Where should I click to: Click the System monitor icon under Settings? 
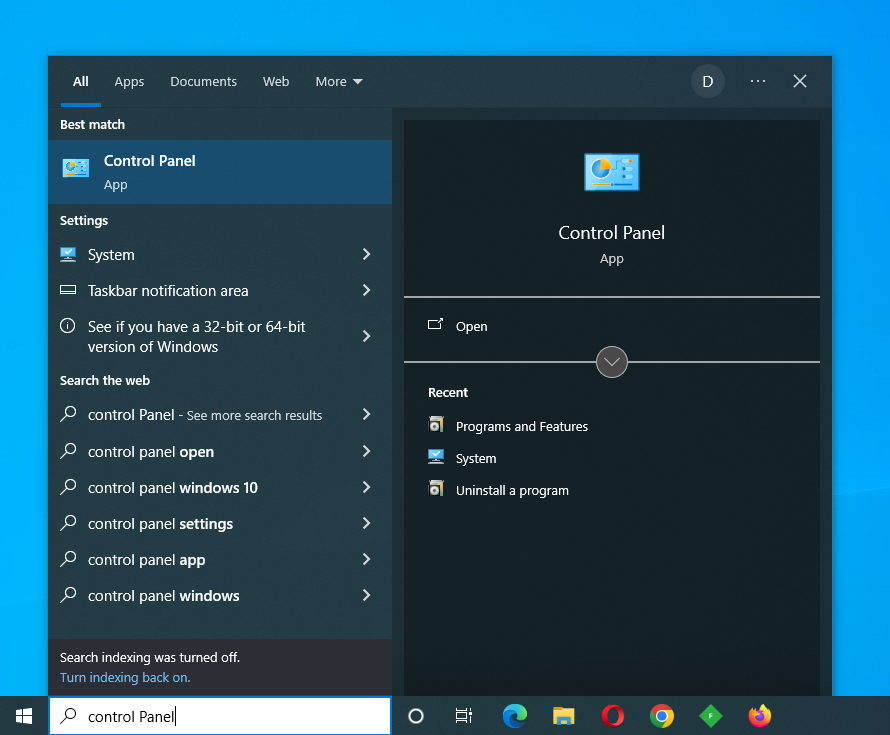68,254
